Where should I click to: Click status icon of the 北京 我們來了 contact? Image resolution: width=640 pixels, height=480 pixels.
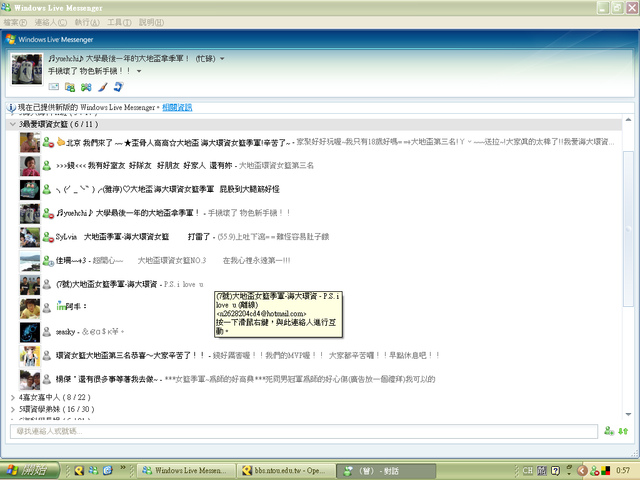(48, 142)
